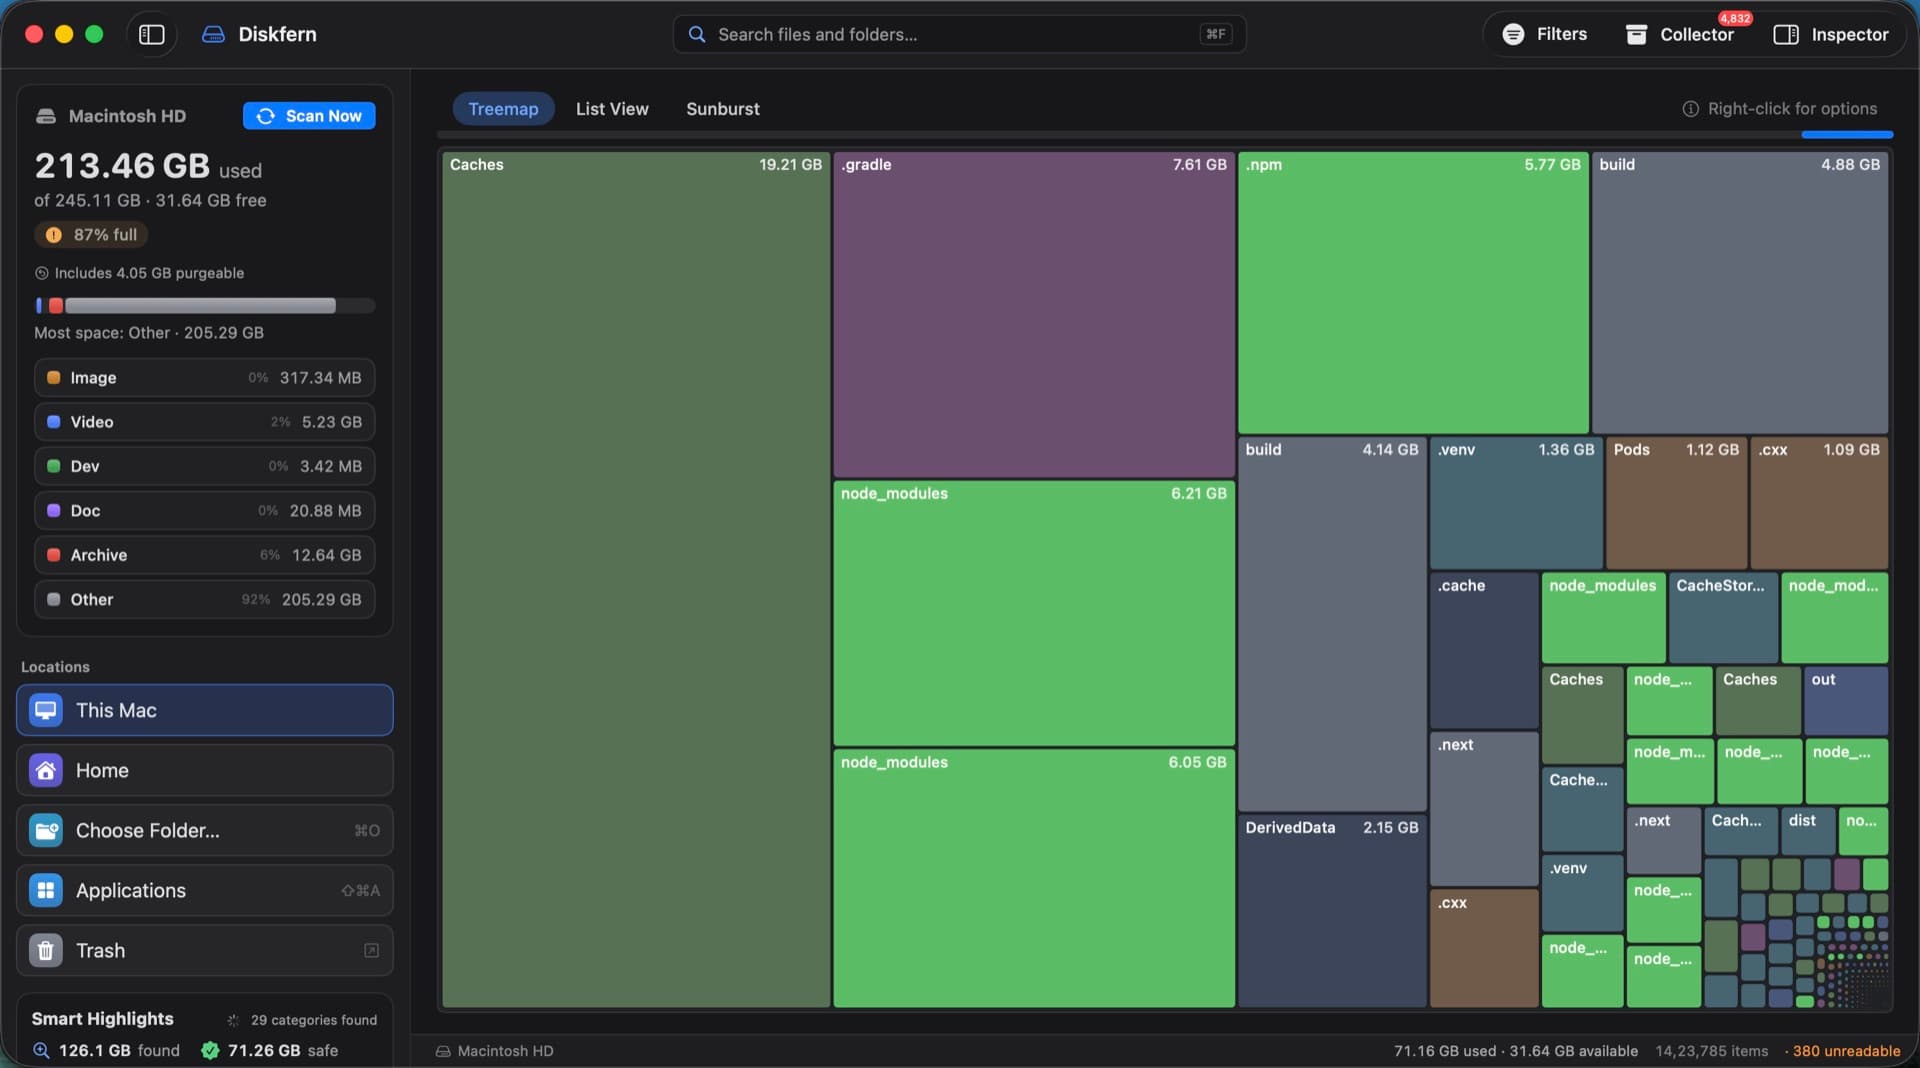Select the dist treemap block

[x=1808, y=831]
